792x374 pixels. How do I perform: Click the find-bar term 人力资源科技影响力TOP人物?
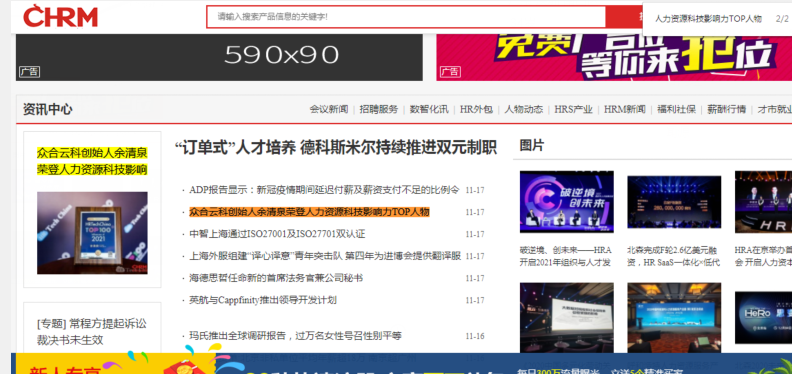click(x=708, y=19)
